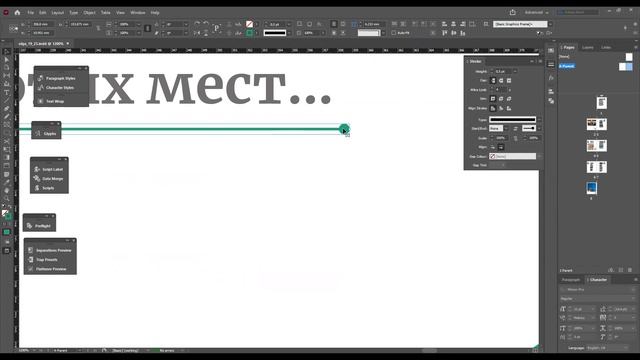
Task: Open the Effects (fx) panel icon
Action: tap(551, 78)
